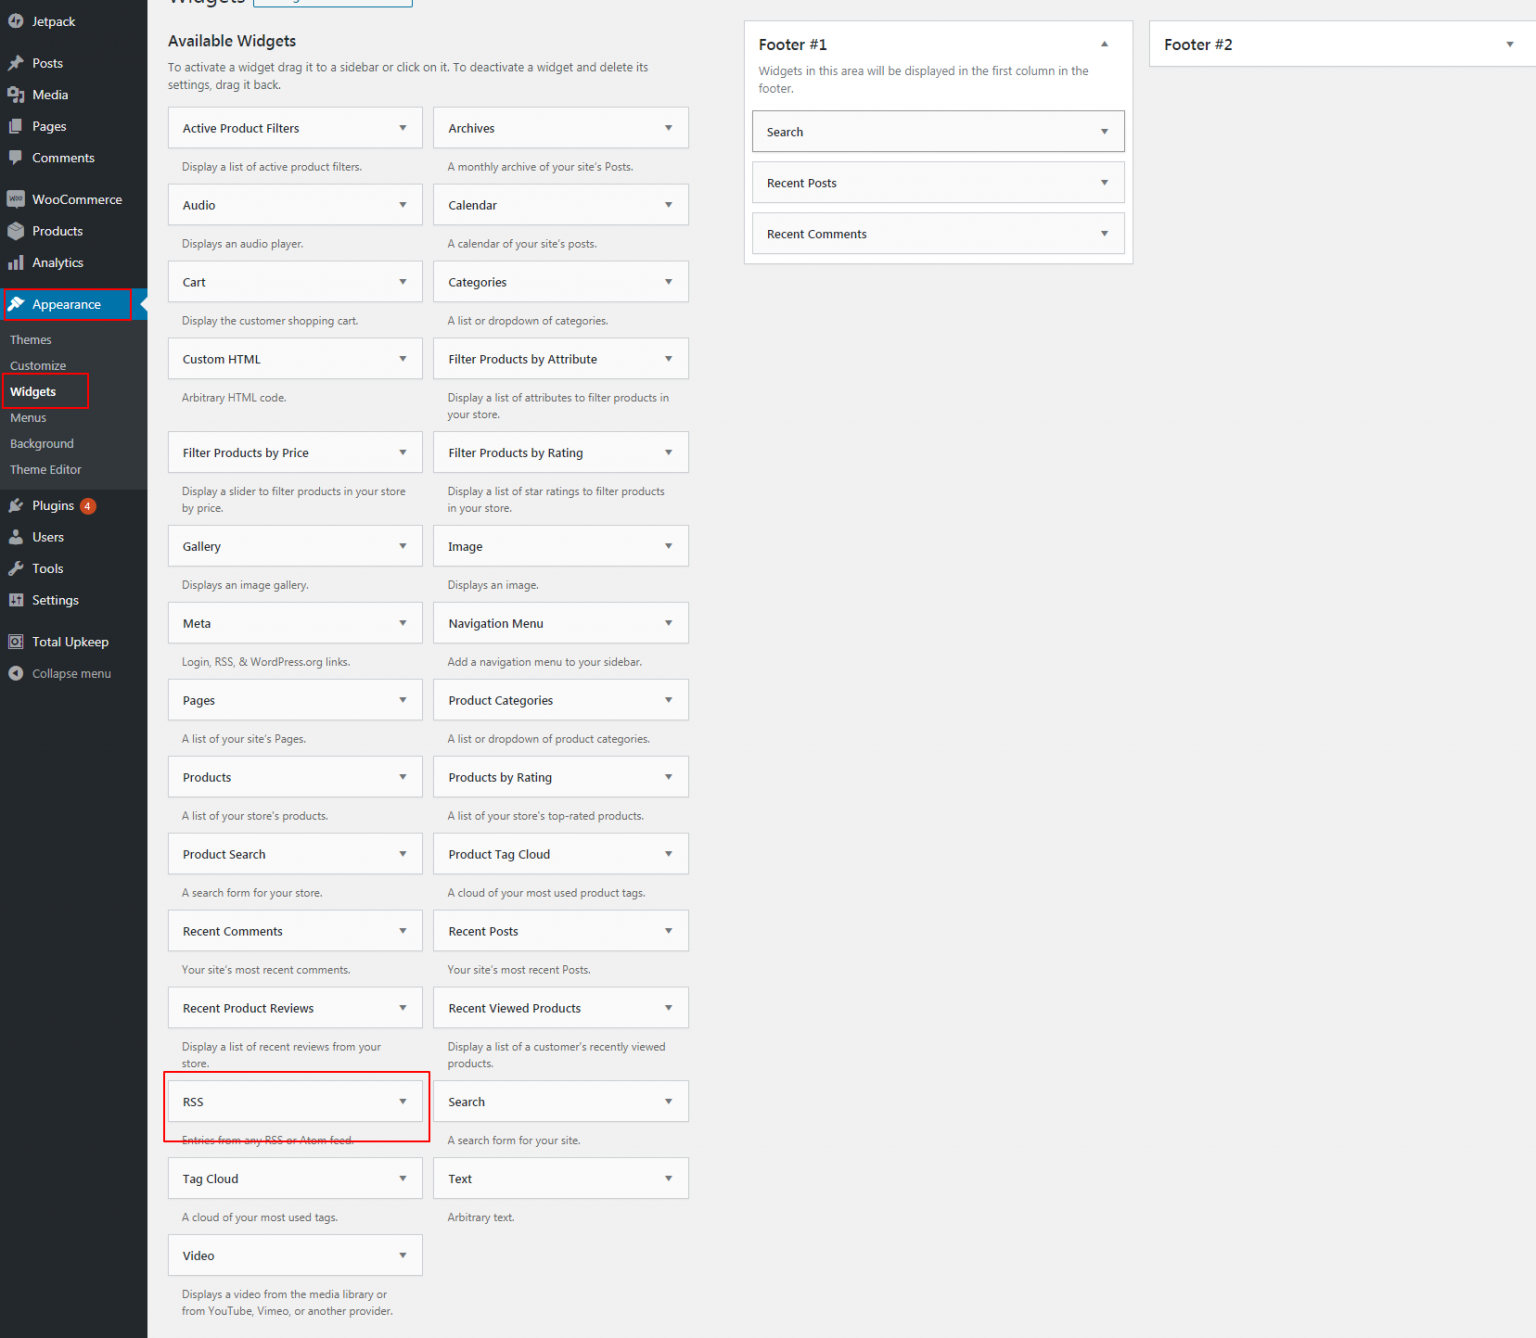Click the Comments bubble icon
Screen dimensions: 1536x1338
coord(16,157)
